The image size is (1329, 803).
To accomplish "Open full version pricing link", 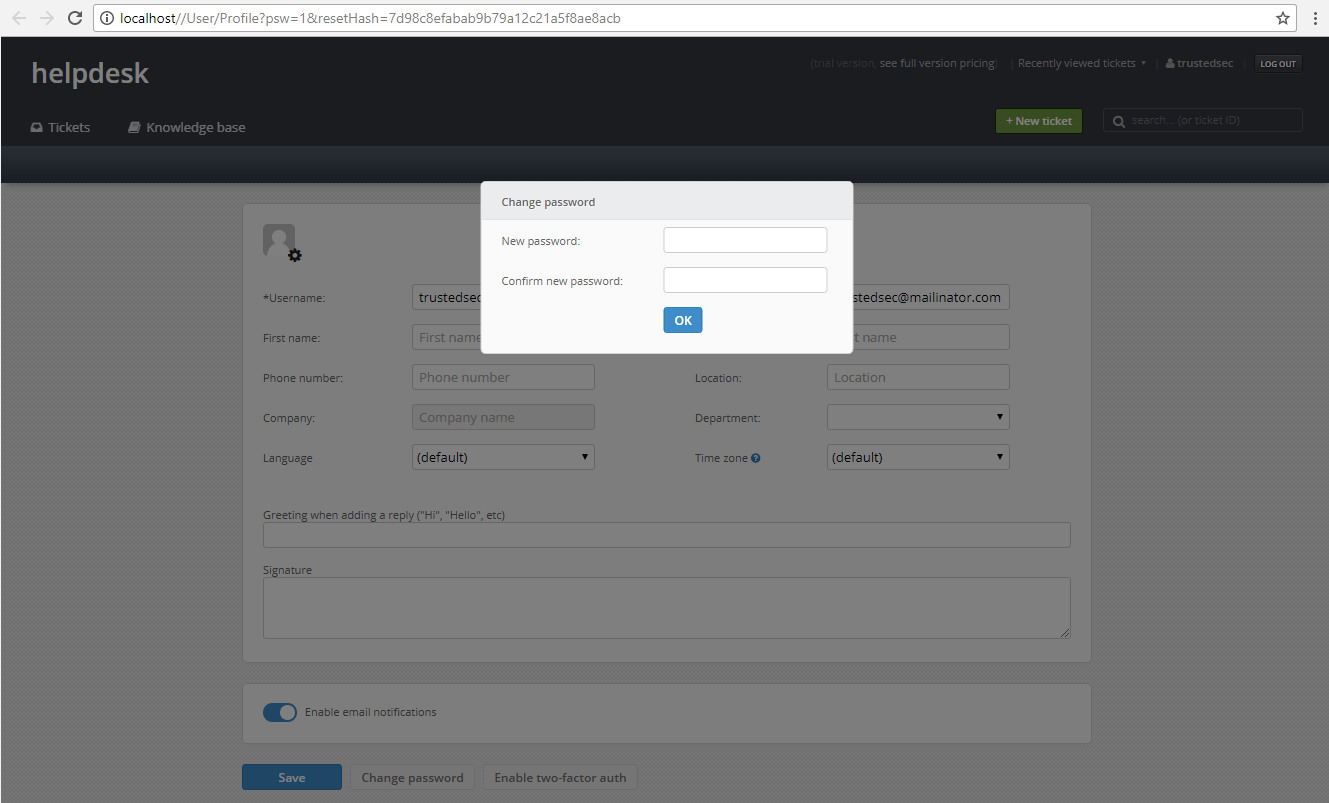I will pos(936,62).
